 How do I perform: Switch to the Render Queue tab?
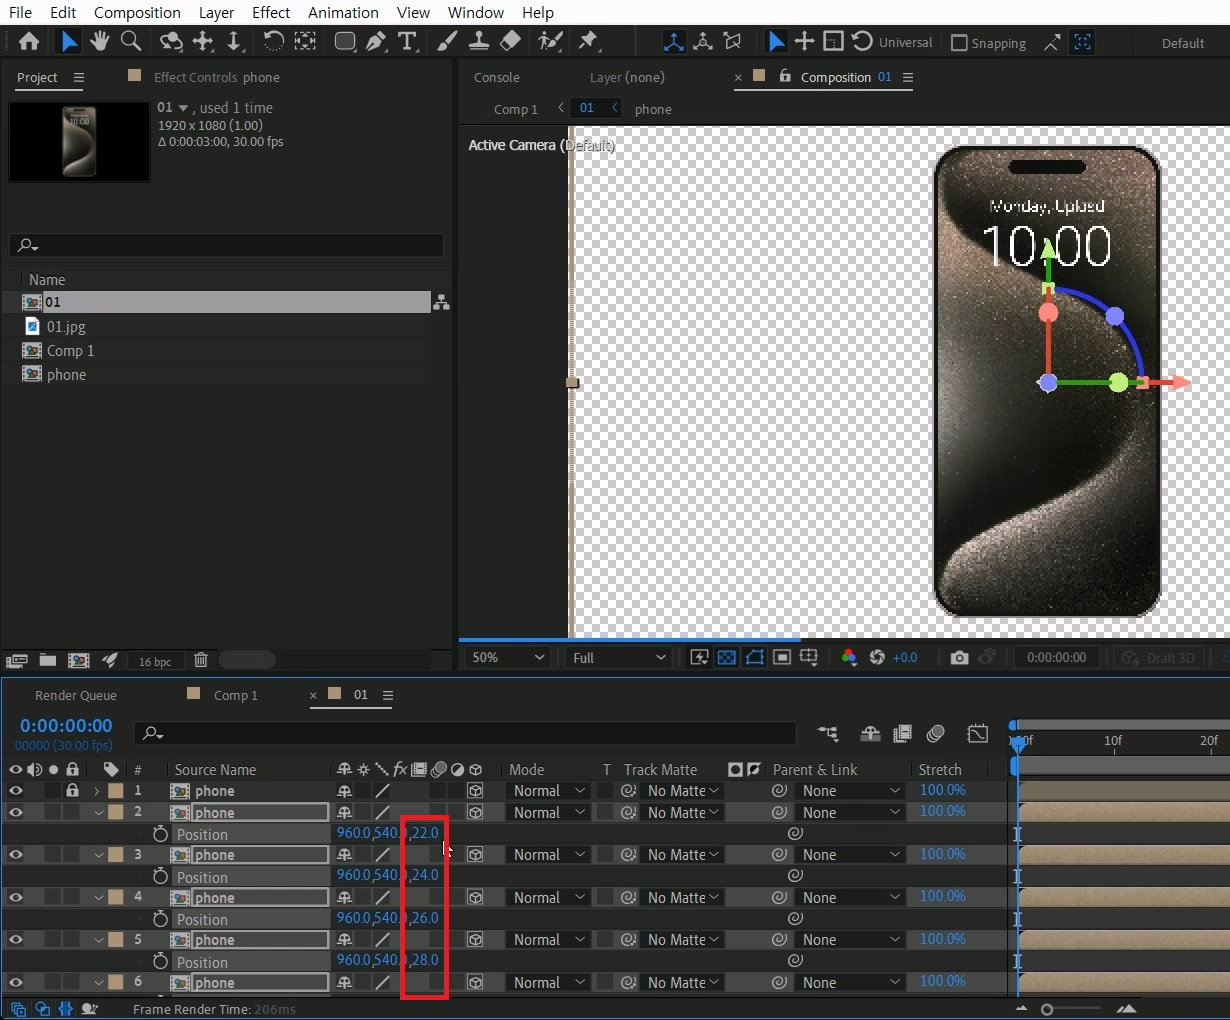pyautogui.click(x=76, y=695)
